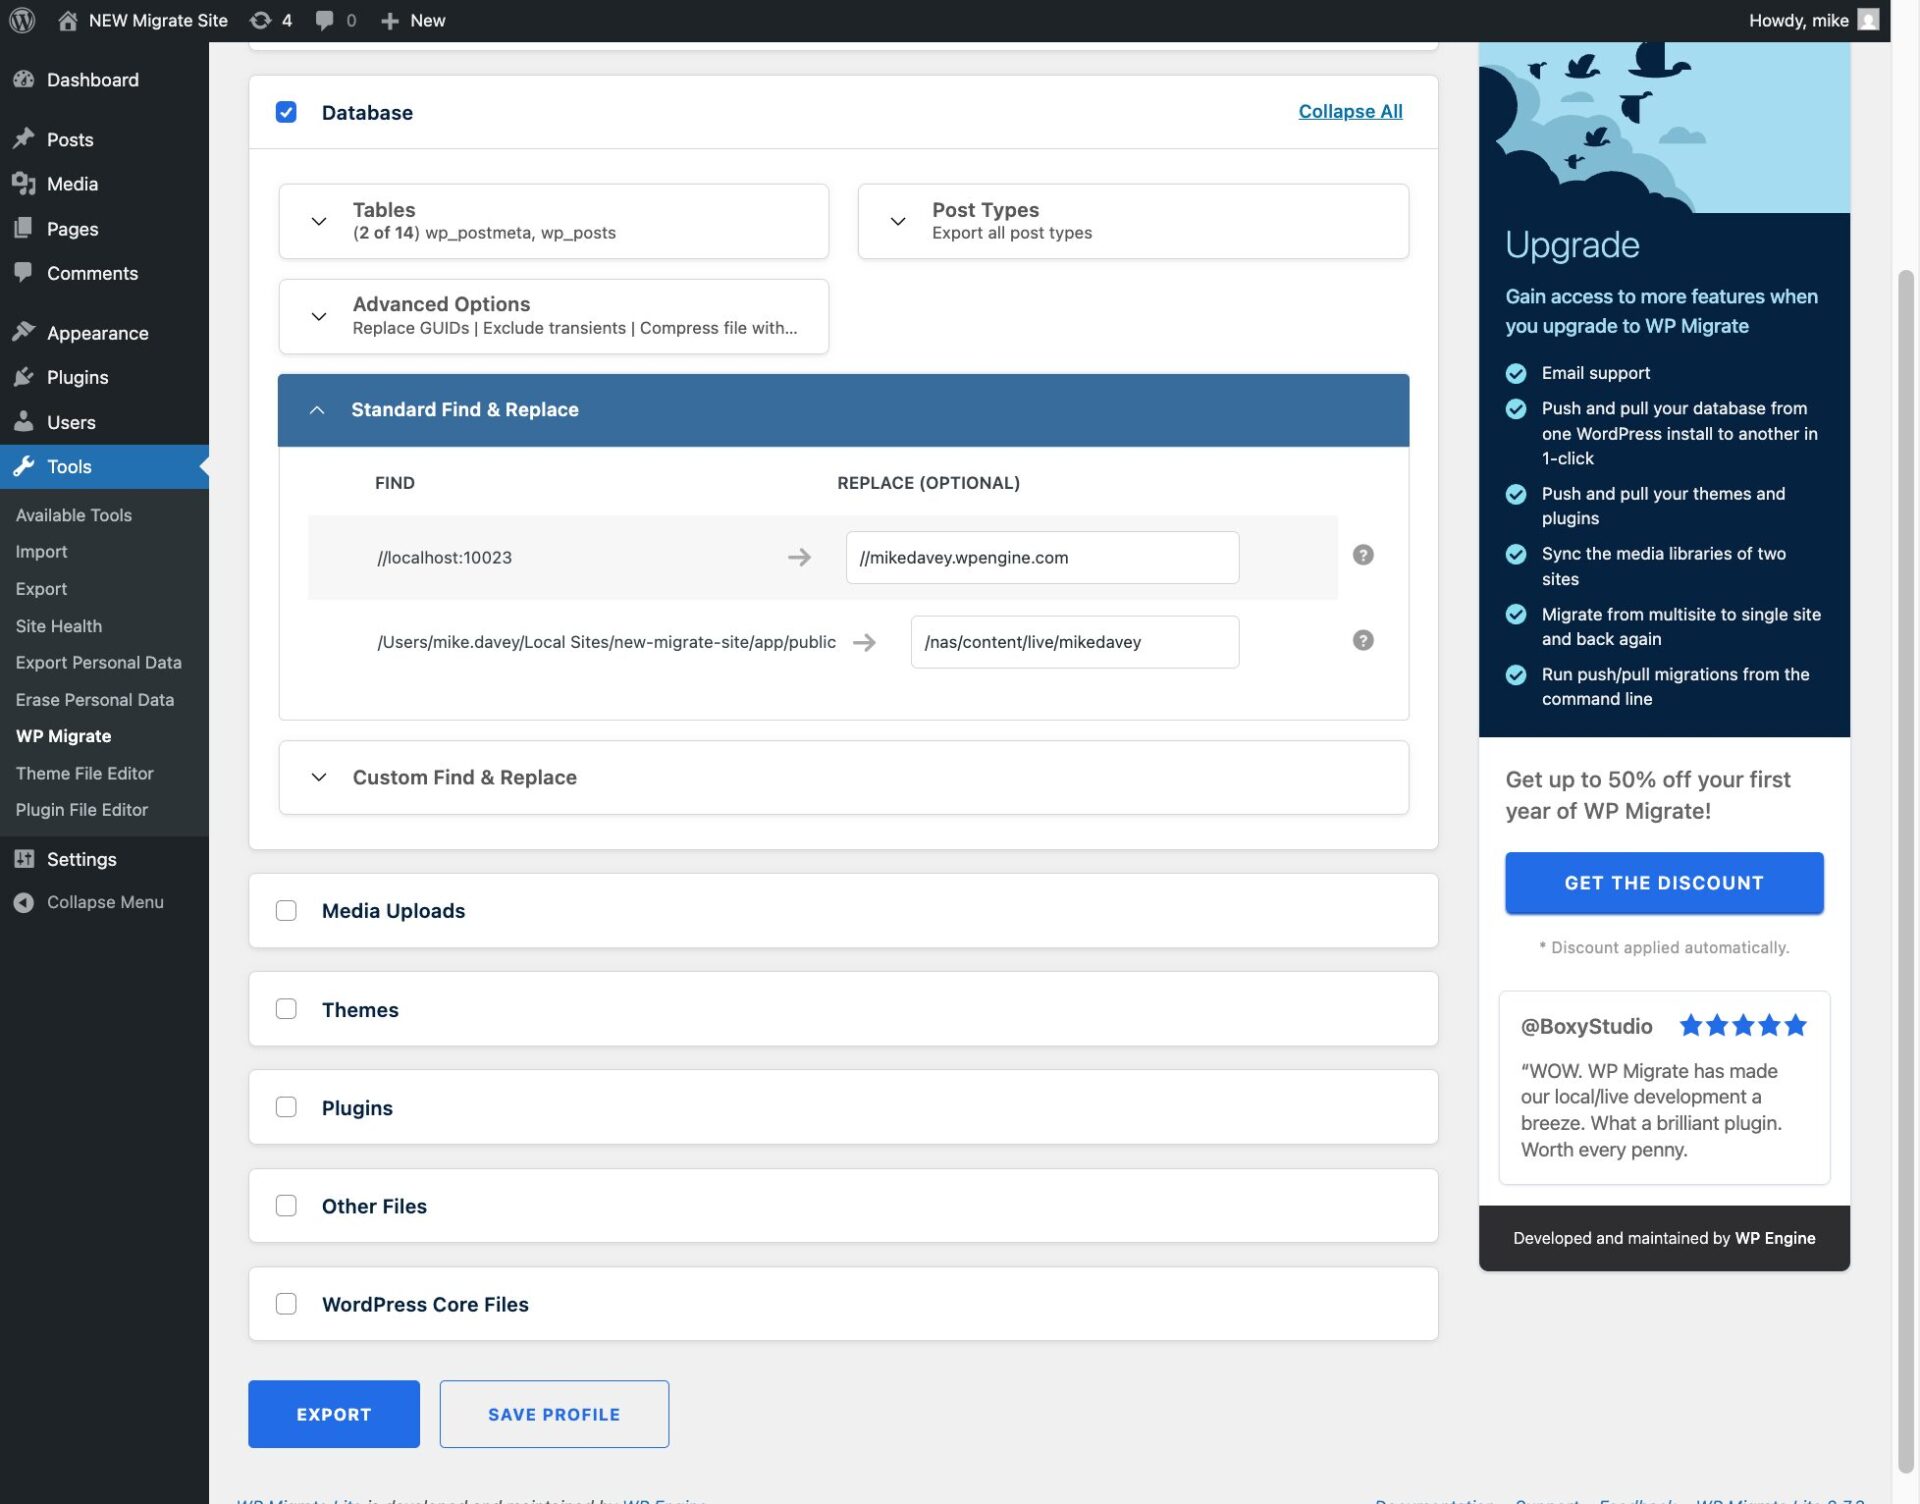The image size is (1920, 1504).
Task: Click the Collapse All link
Action: 1350,111
